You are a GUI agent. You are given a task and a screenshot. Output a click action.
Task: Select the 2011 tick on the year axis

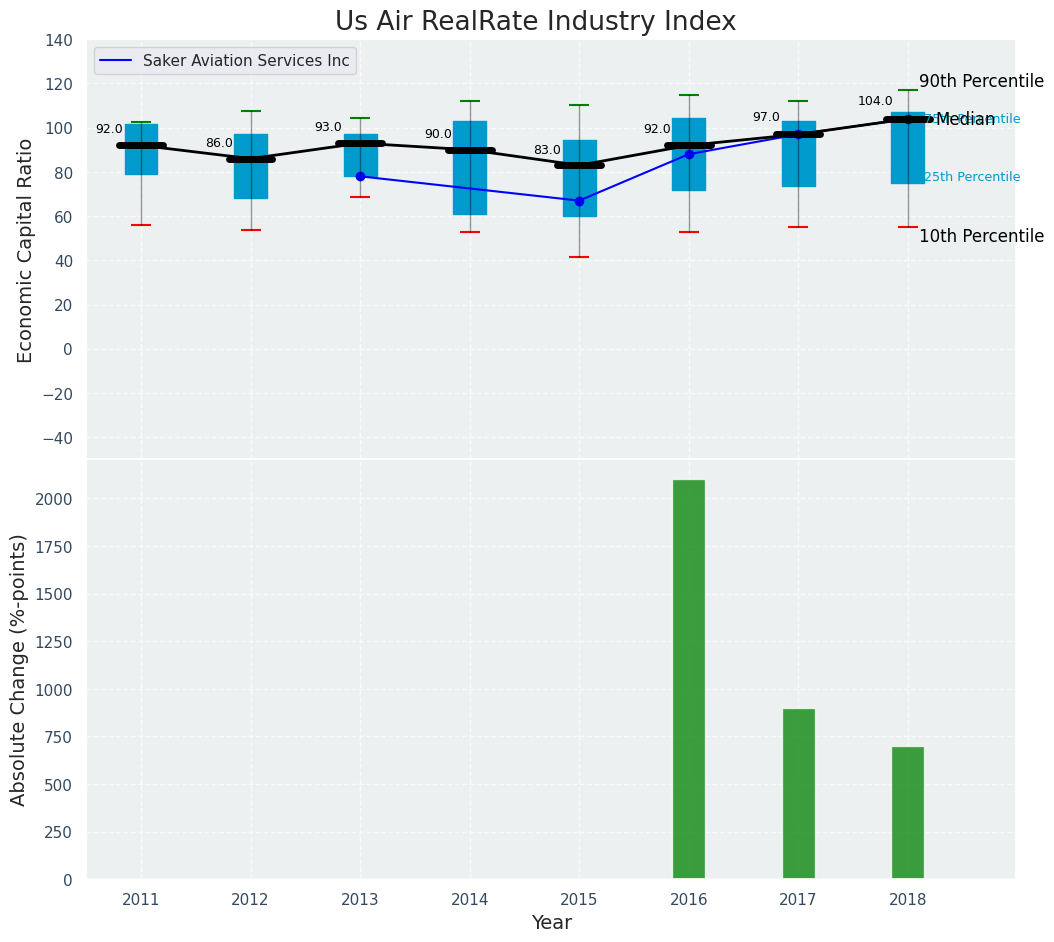click(141, 900)
